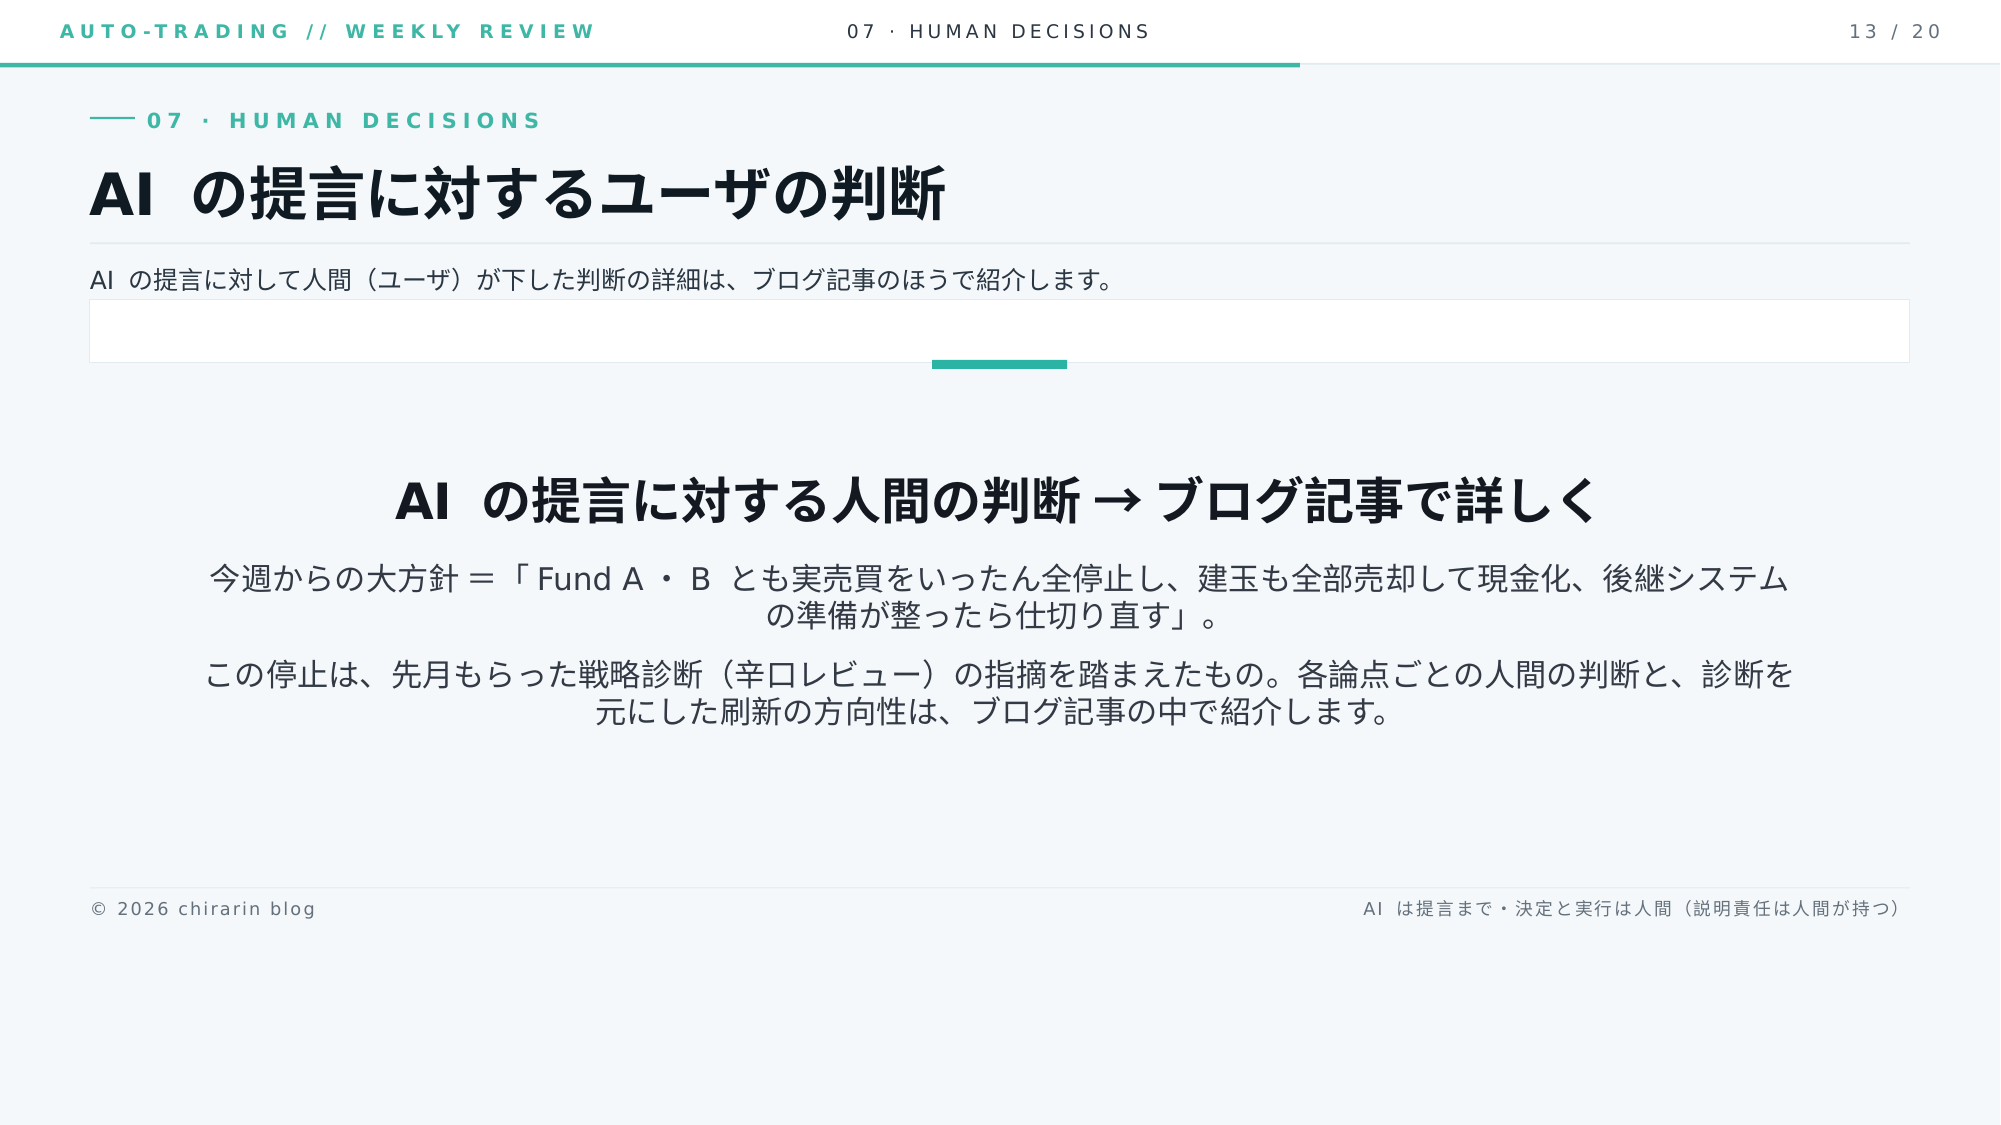Click the teal progress bar under the header
The height and width of the screenshot is (1125, 2001).
(x=650, y=65)
